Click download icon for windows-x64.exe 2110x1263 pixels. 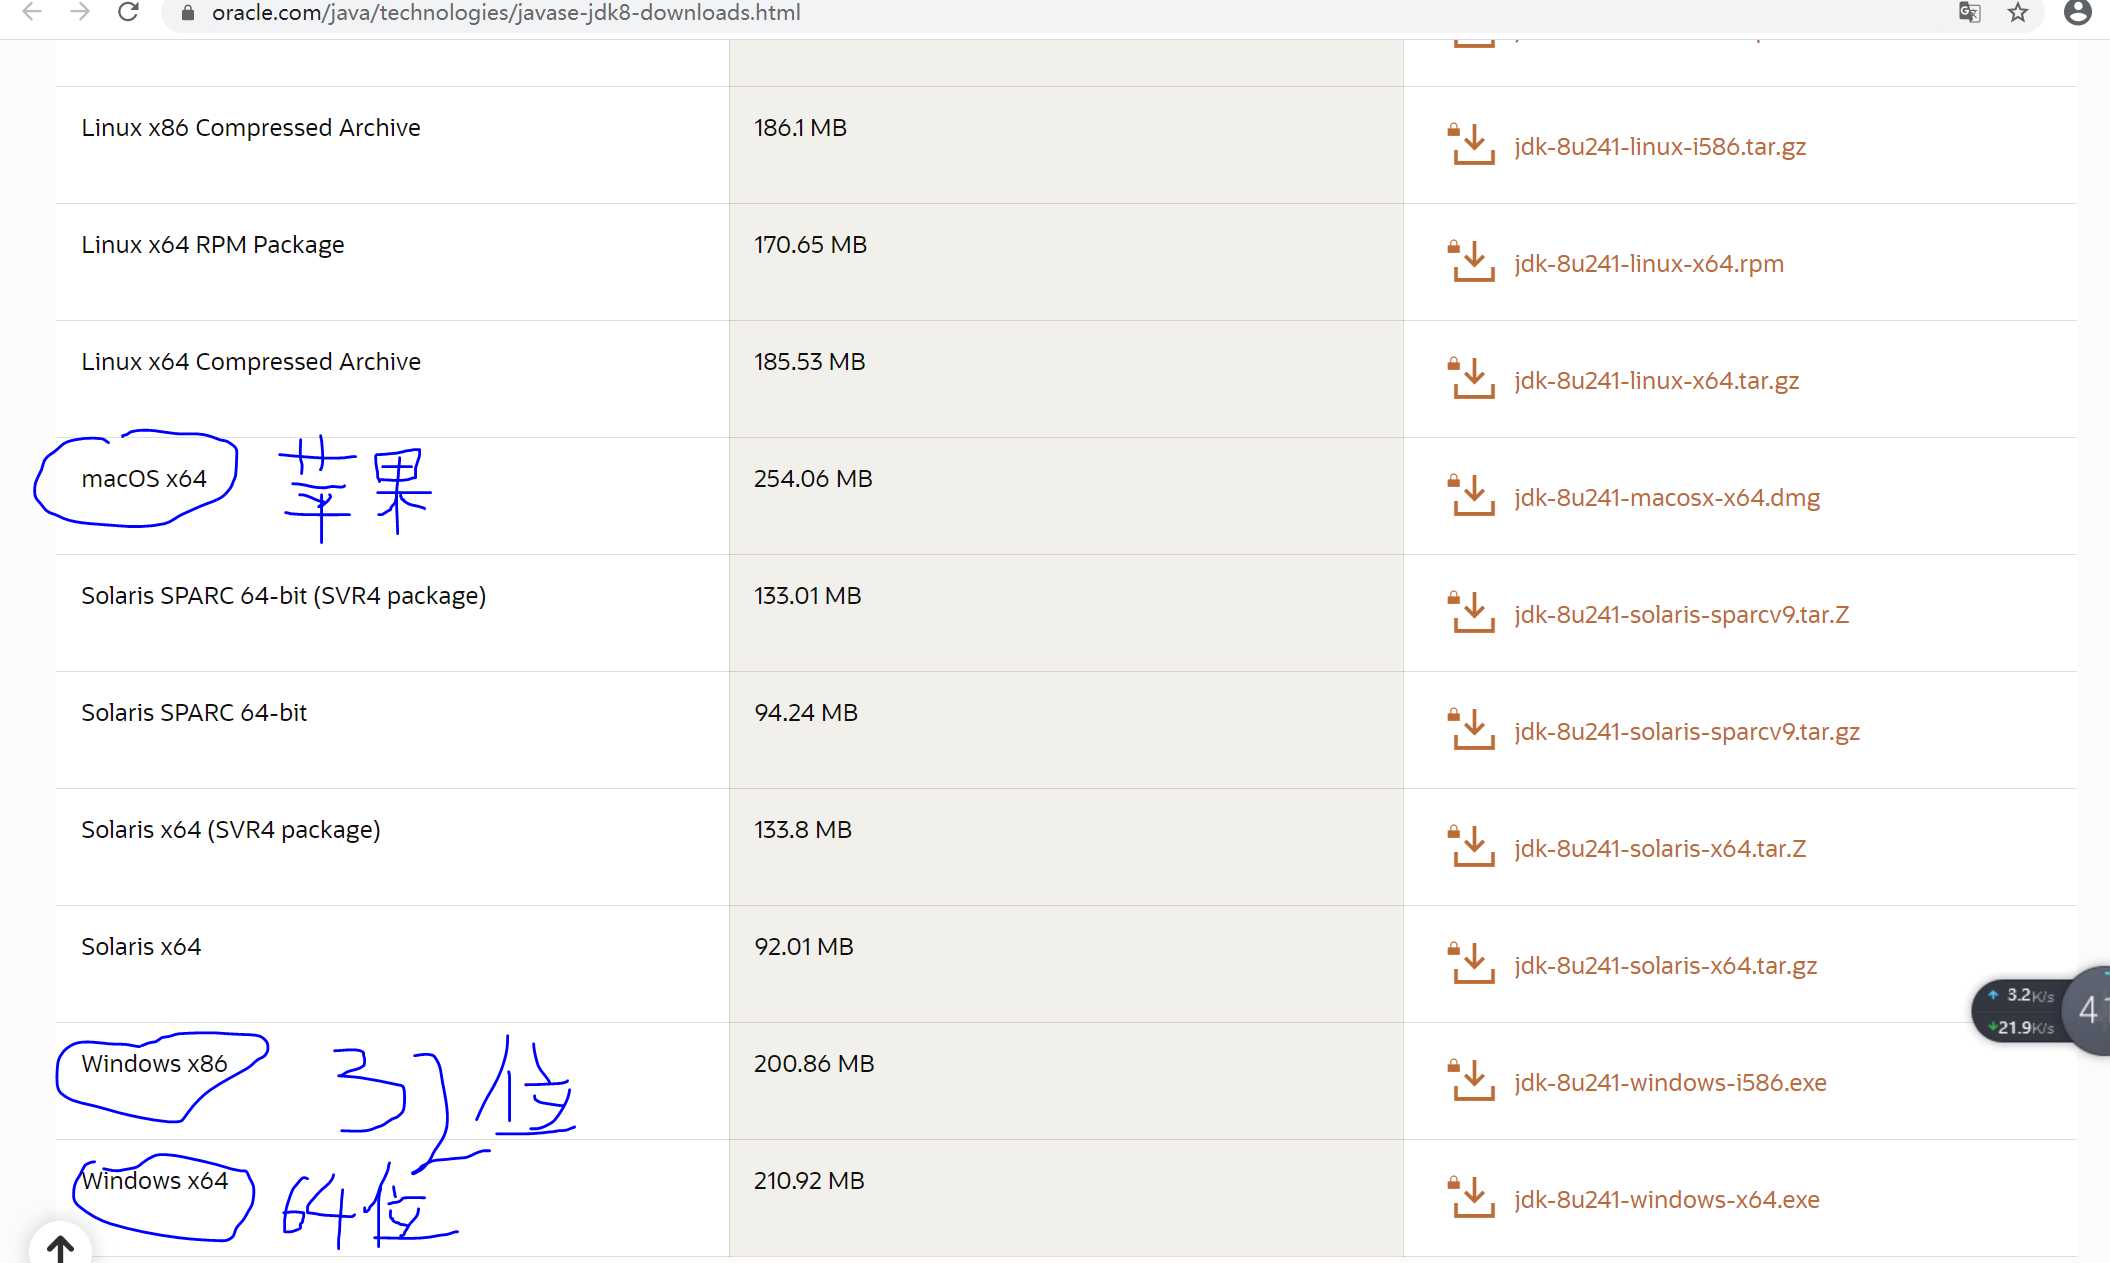point(1471,1198)
